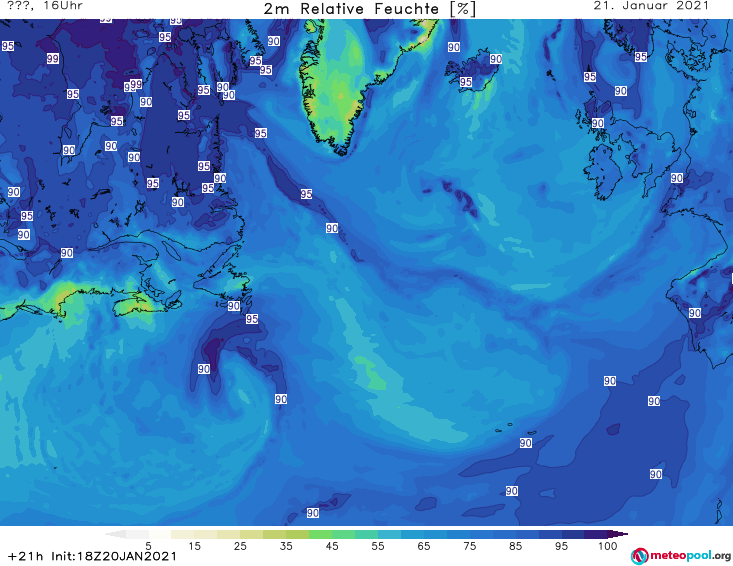The image size is (733, 566).
Task: Click the legend value '35'
Action: pyautogui.click(x=286, y=546)
